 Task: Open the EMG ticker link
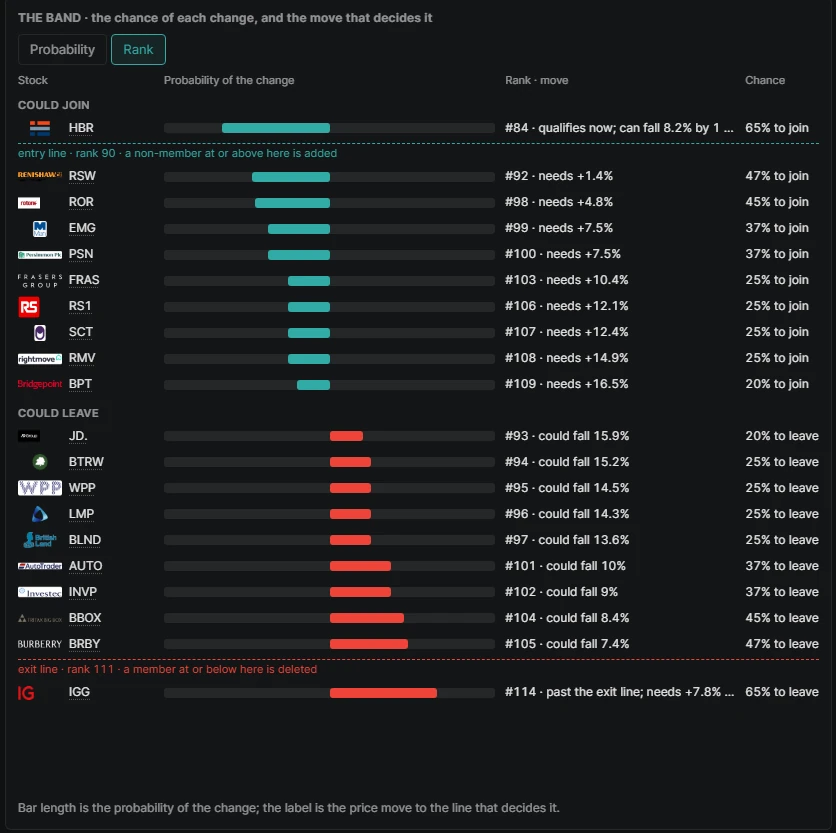point(82,228)
